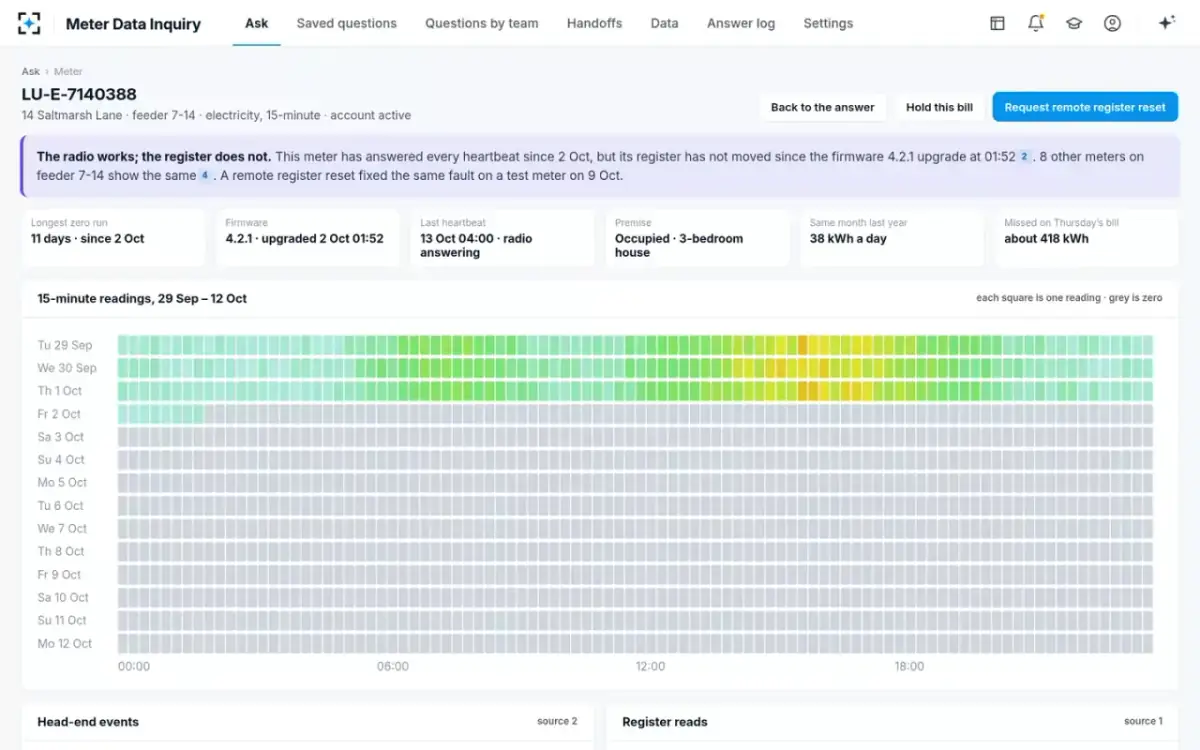Click the Tu 29 Sep row label
Screen dimensions: 1200x750
[x=65, y=345]
